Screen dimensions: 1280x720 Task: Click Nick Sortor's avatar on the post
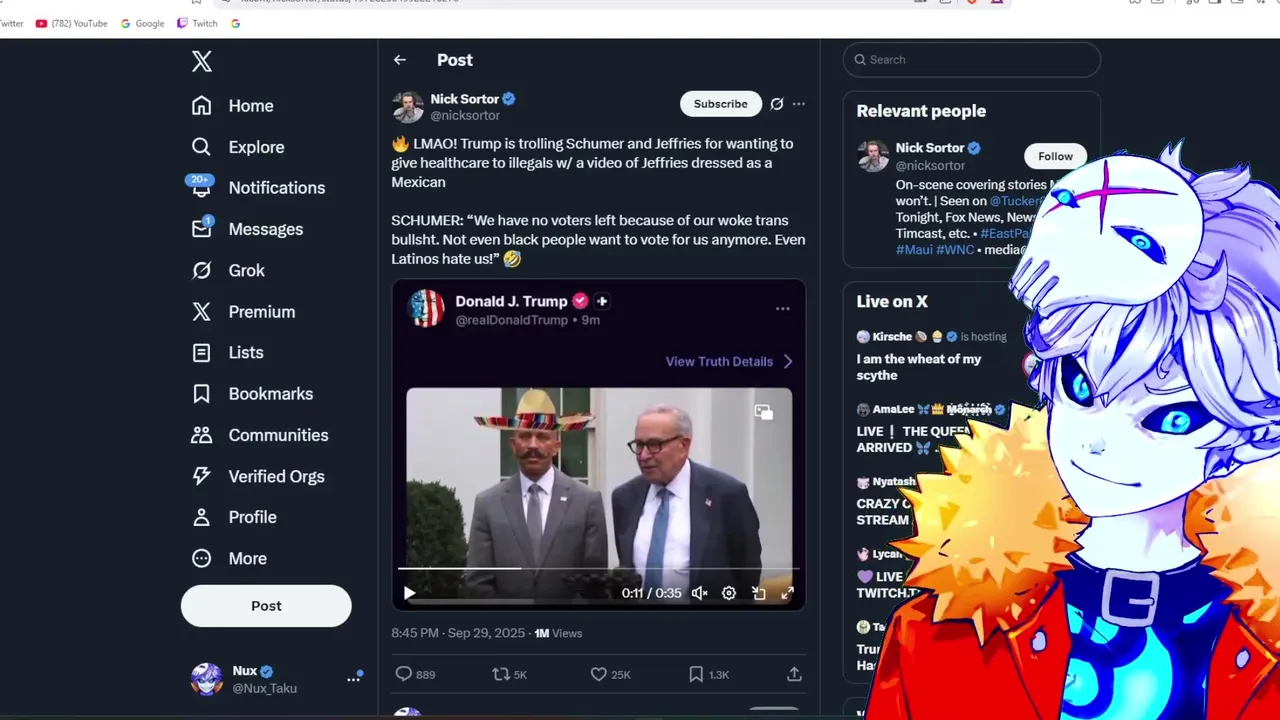[408, 107]
